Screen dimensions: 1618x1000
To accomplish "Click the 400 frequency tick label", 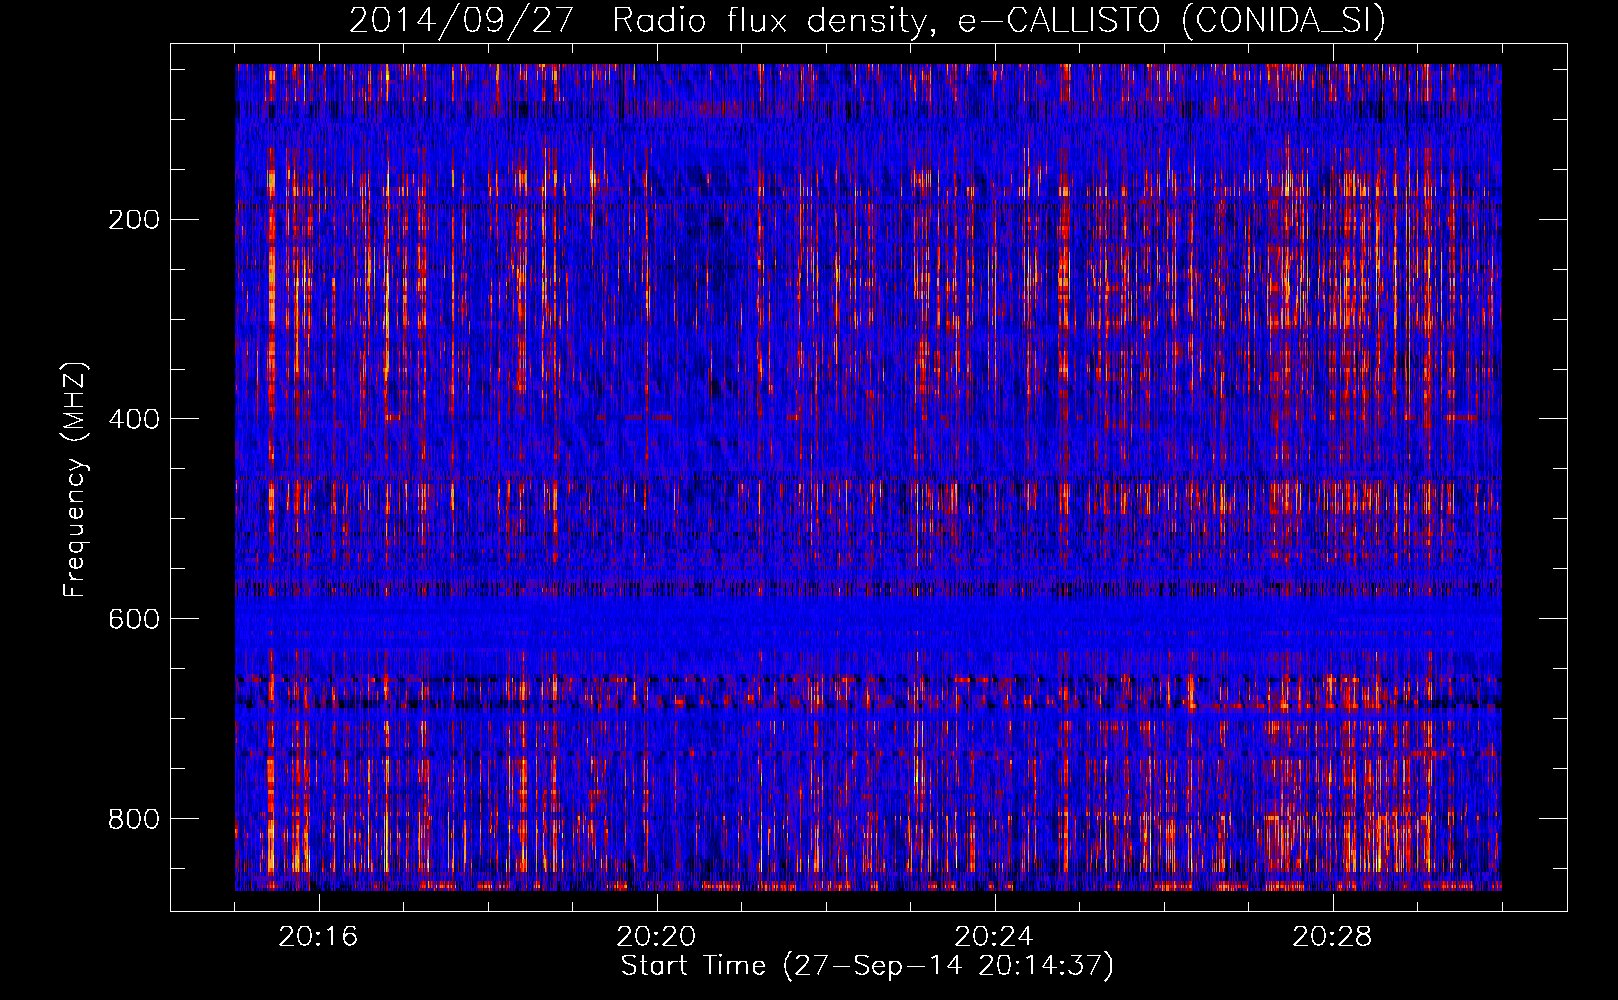I will tap(133, 419).
